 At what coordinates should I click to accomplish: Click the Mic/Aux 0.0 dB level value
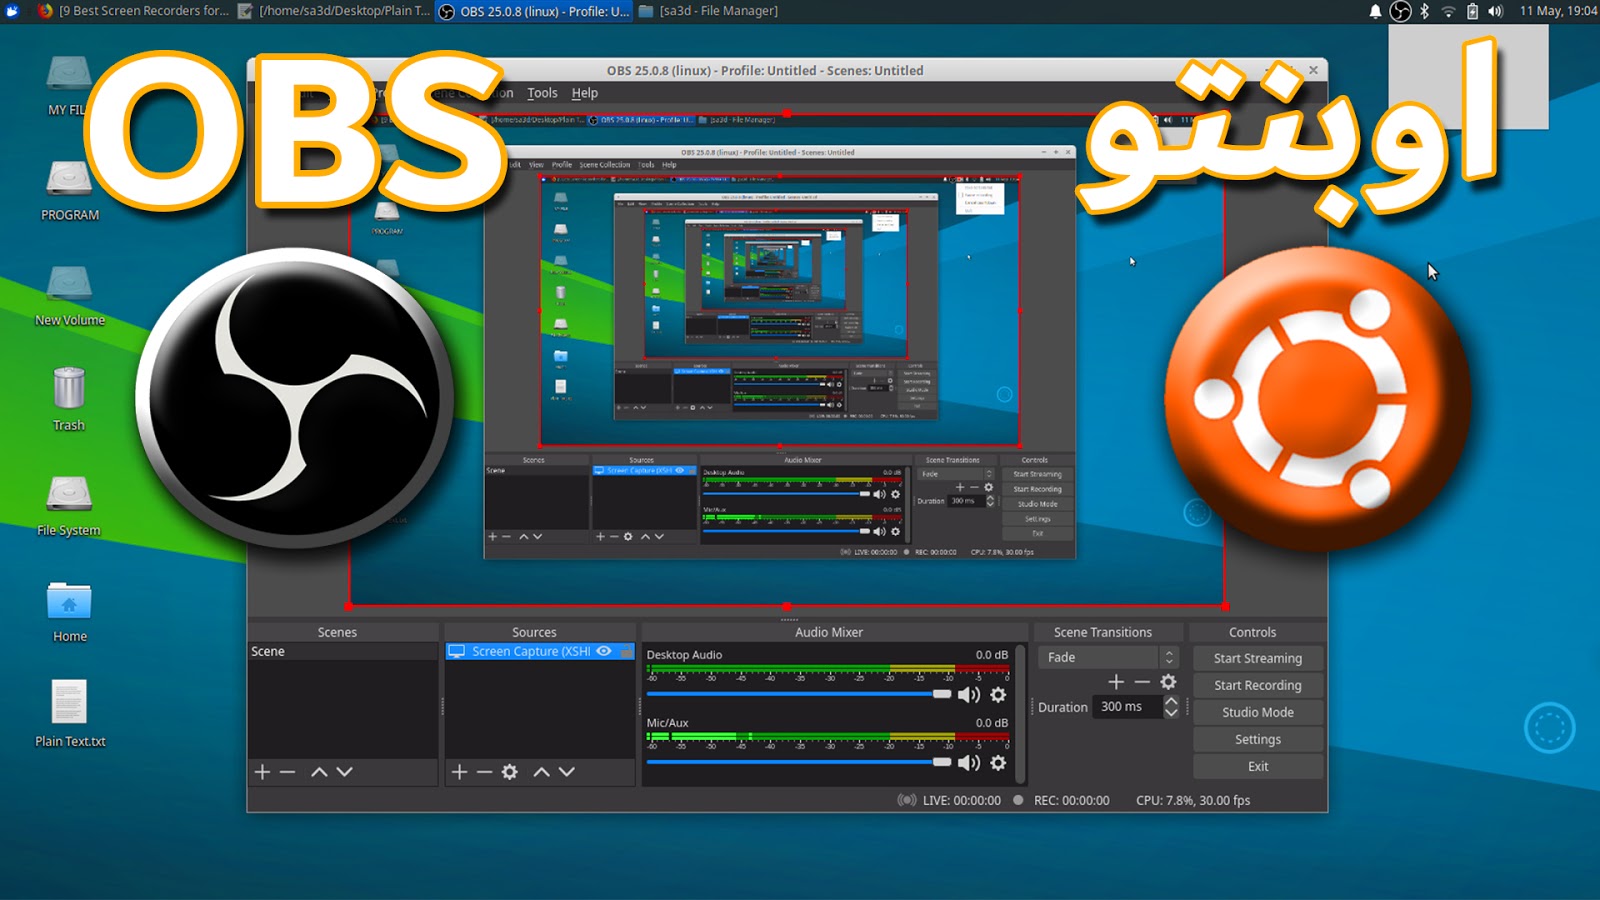tap(991, 723)
